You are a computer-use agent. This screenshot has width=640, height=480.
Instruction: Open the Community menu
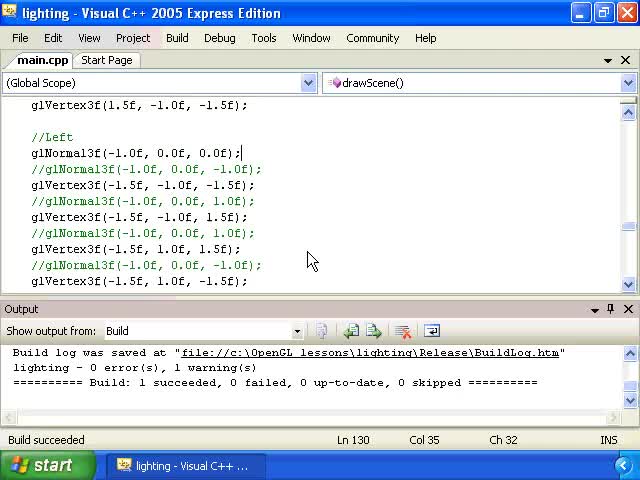point(373,38)
